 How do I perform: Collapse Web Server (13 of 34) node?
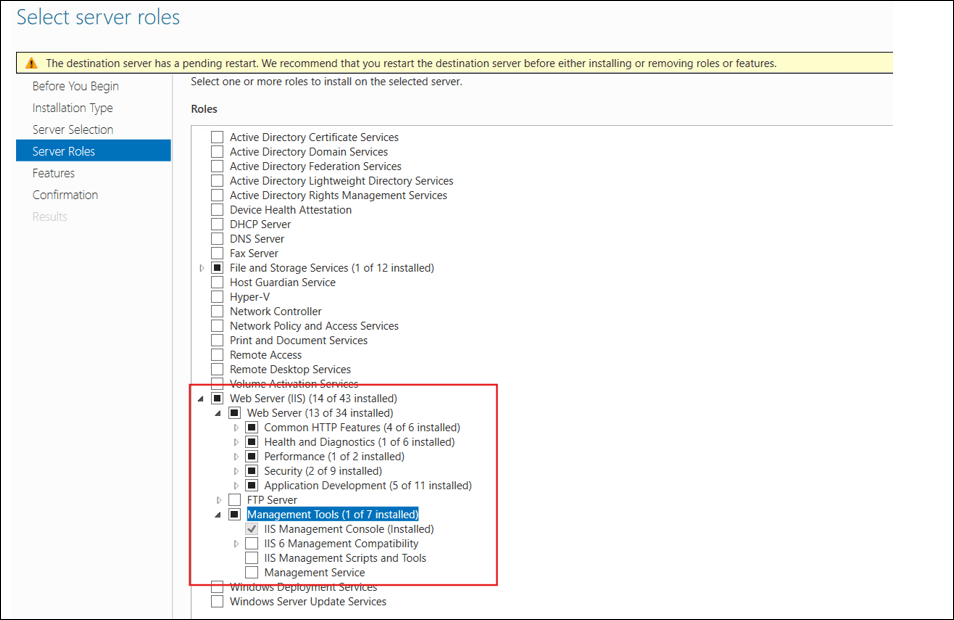coord(218,414)
